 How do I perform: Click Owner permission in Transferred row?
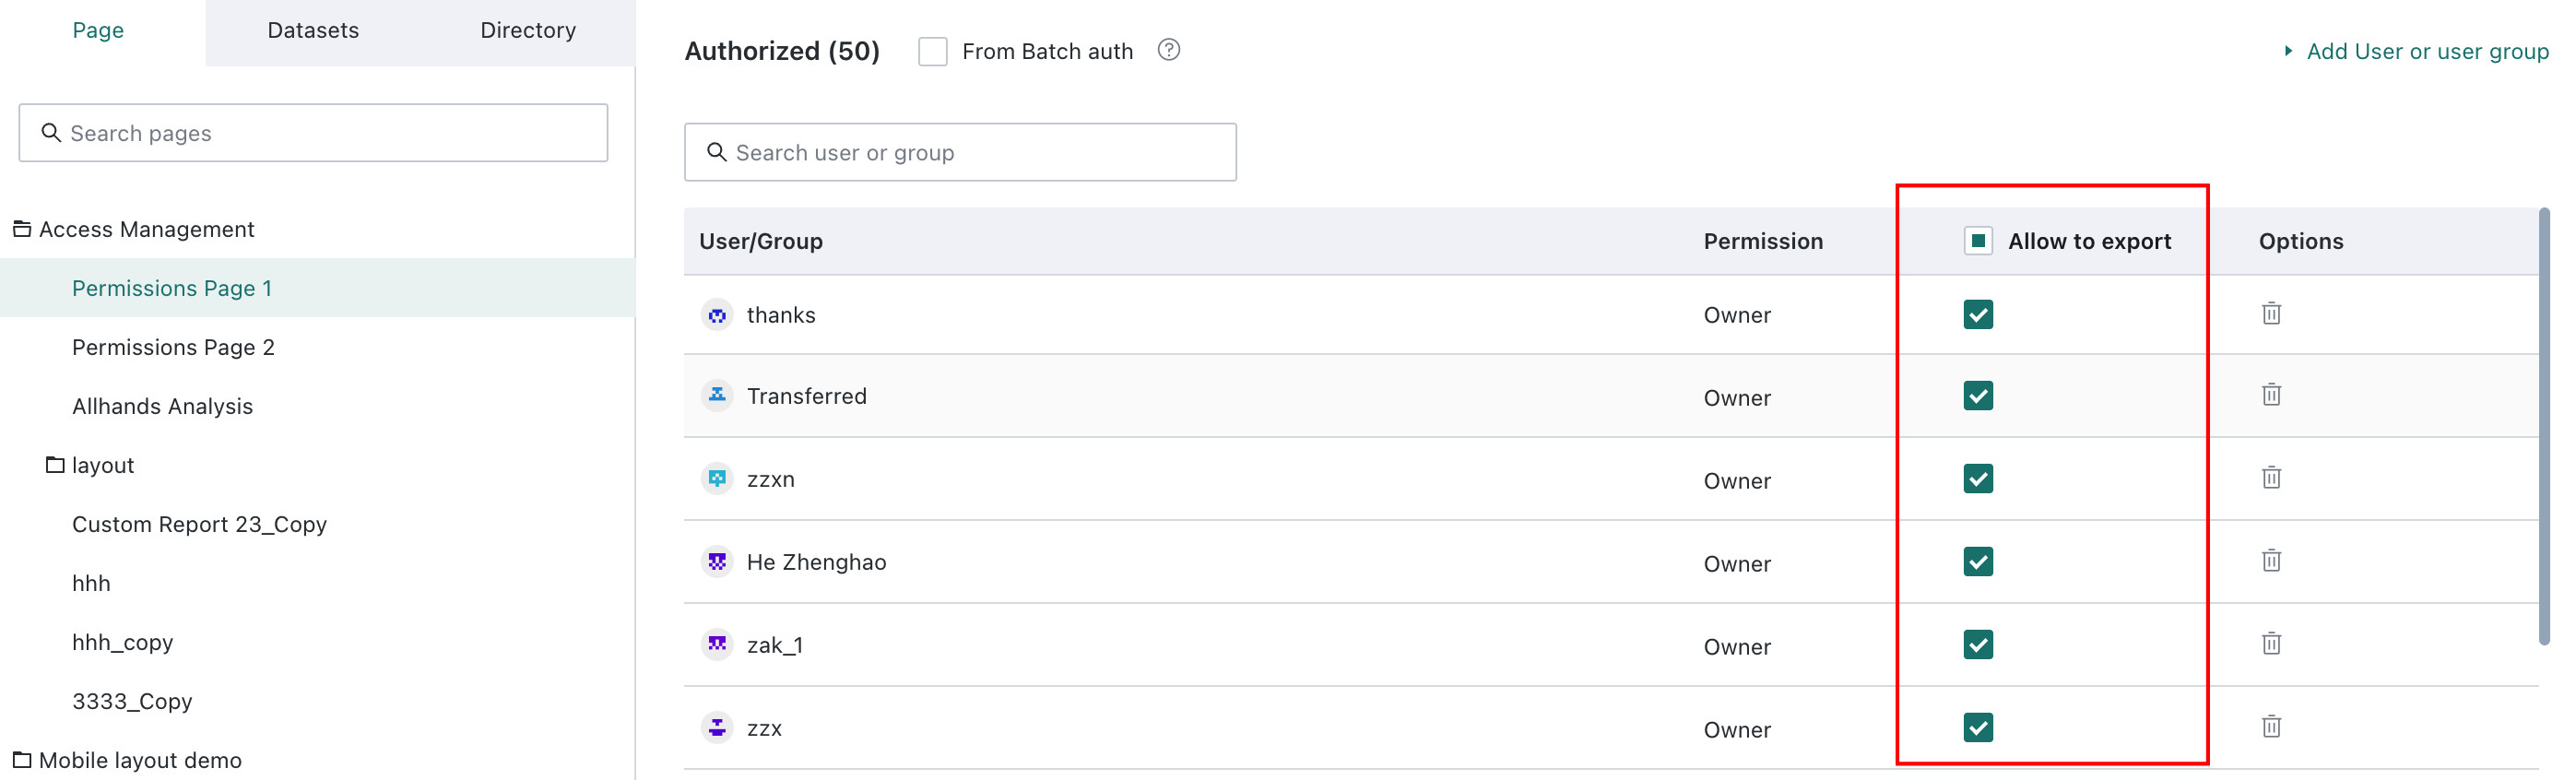(x=1737, y=398)
